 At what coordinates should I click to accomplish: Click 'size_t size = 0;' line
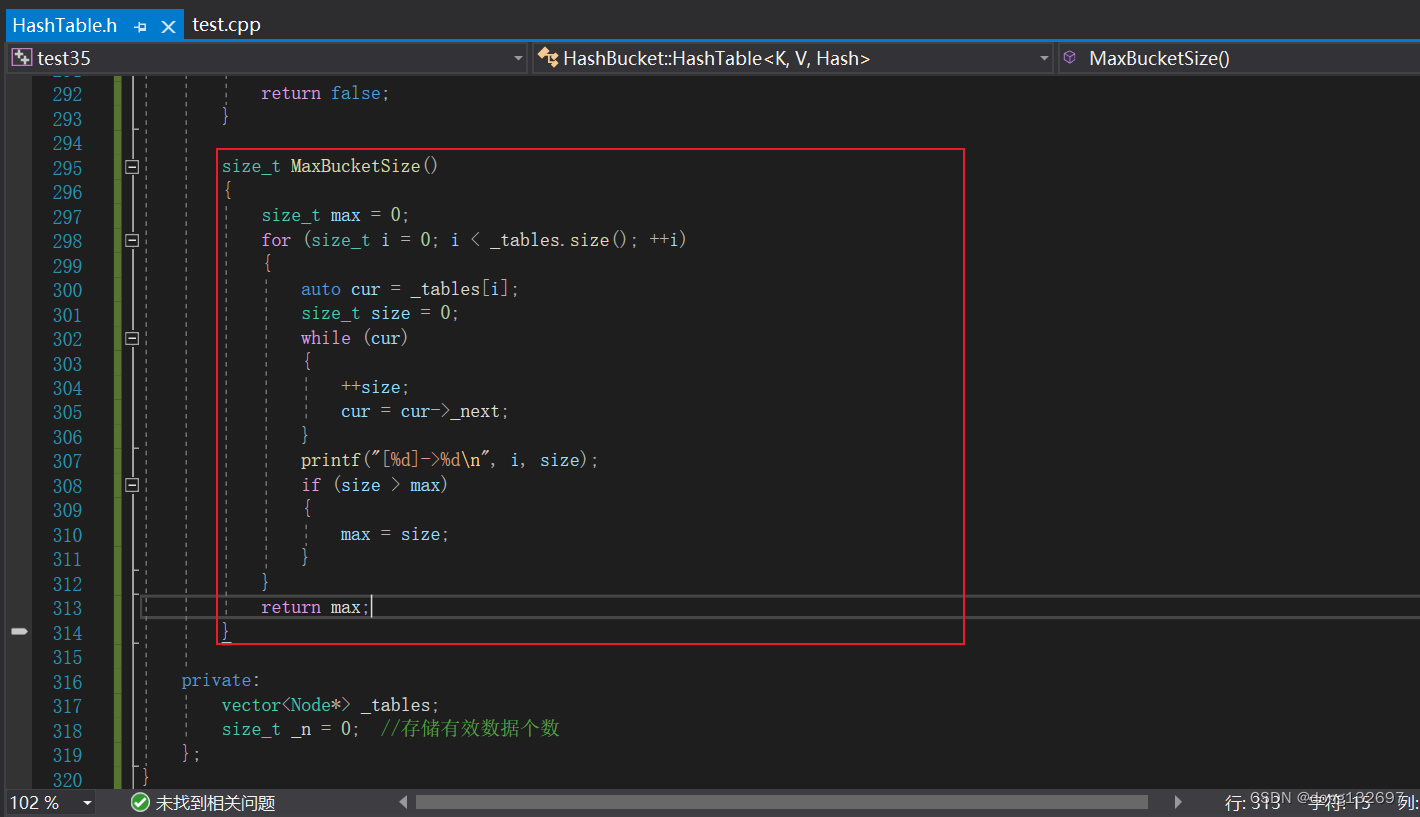(380, 313)
